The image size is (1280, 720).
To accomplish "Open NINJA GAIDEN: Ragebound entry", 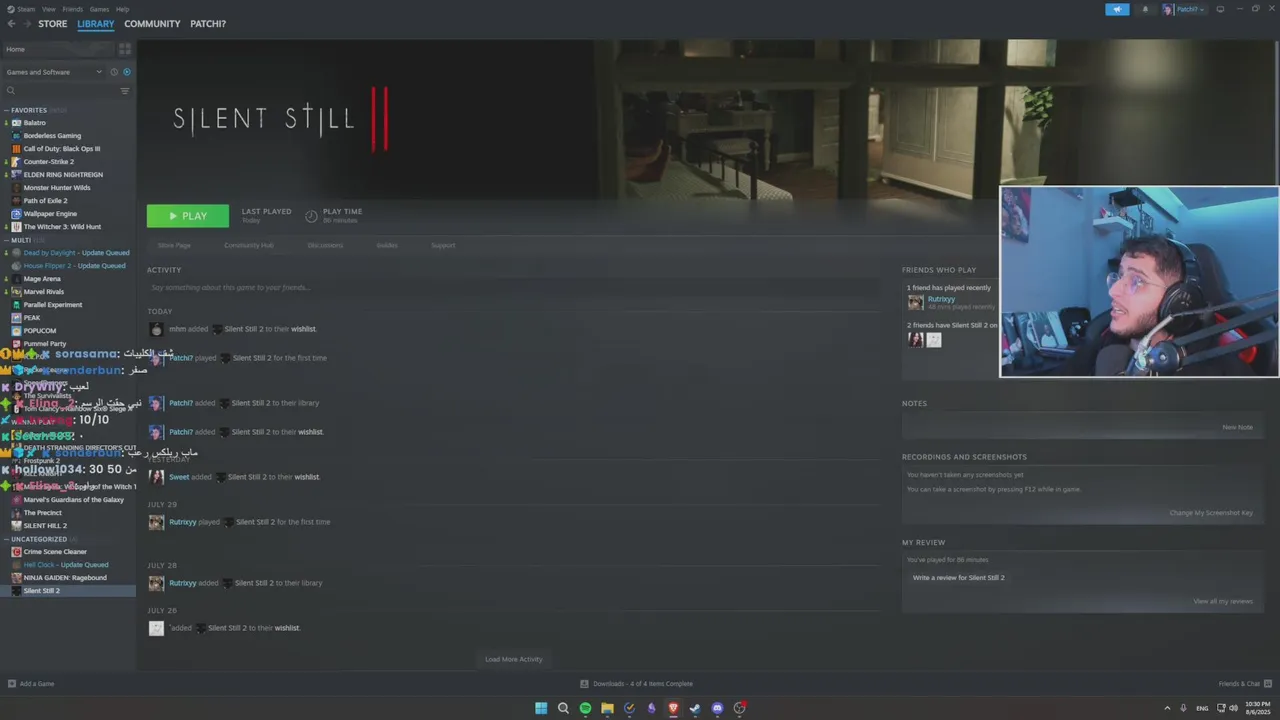I will tap(65, 578).
